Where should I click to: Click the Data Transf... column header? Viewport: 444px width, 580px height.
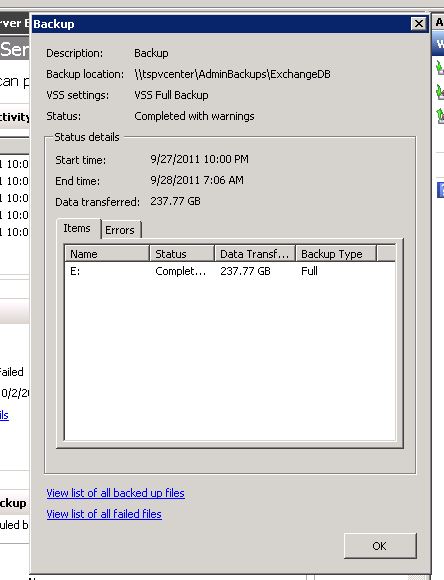255,254
